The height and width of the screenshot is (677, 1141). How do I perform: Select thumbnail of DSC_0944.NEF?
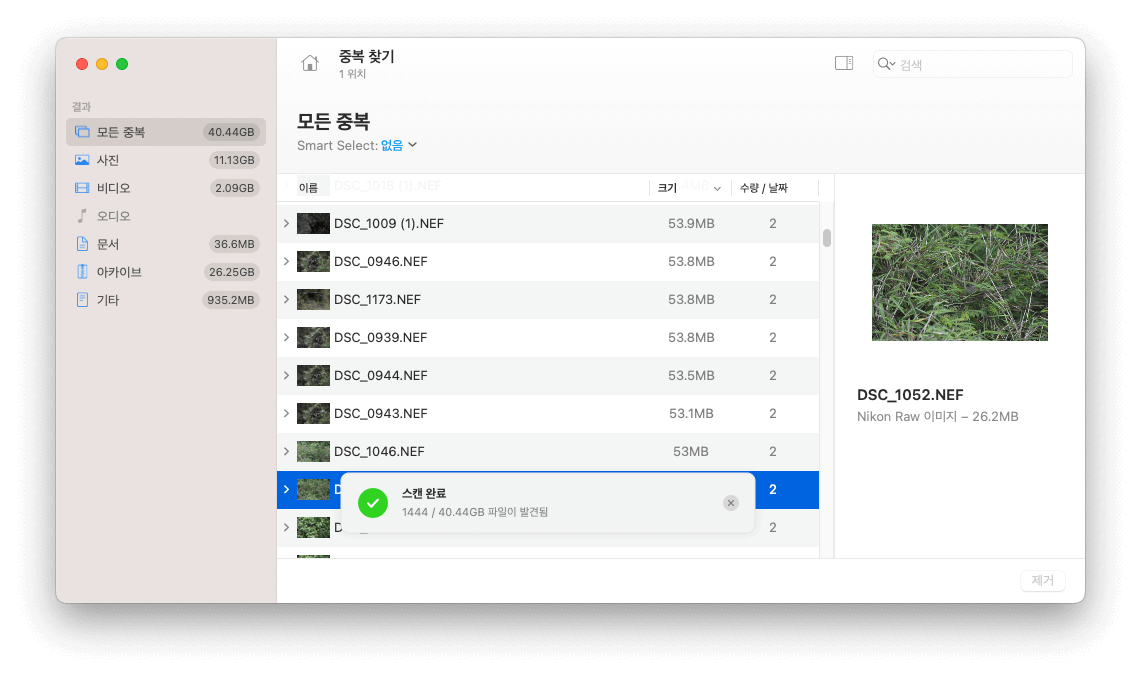click(313, 375)
